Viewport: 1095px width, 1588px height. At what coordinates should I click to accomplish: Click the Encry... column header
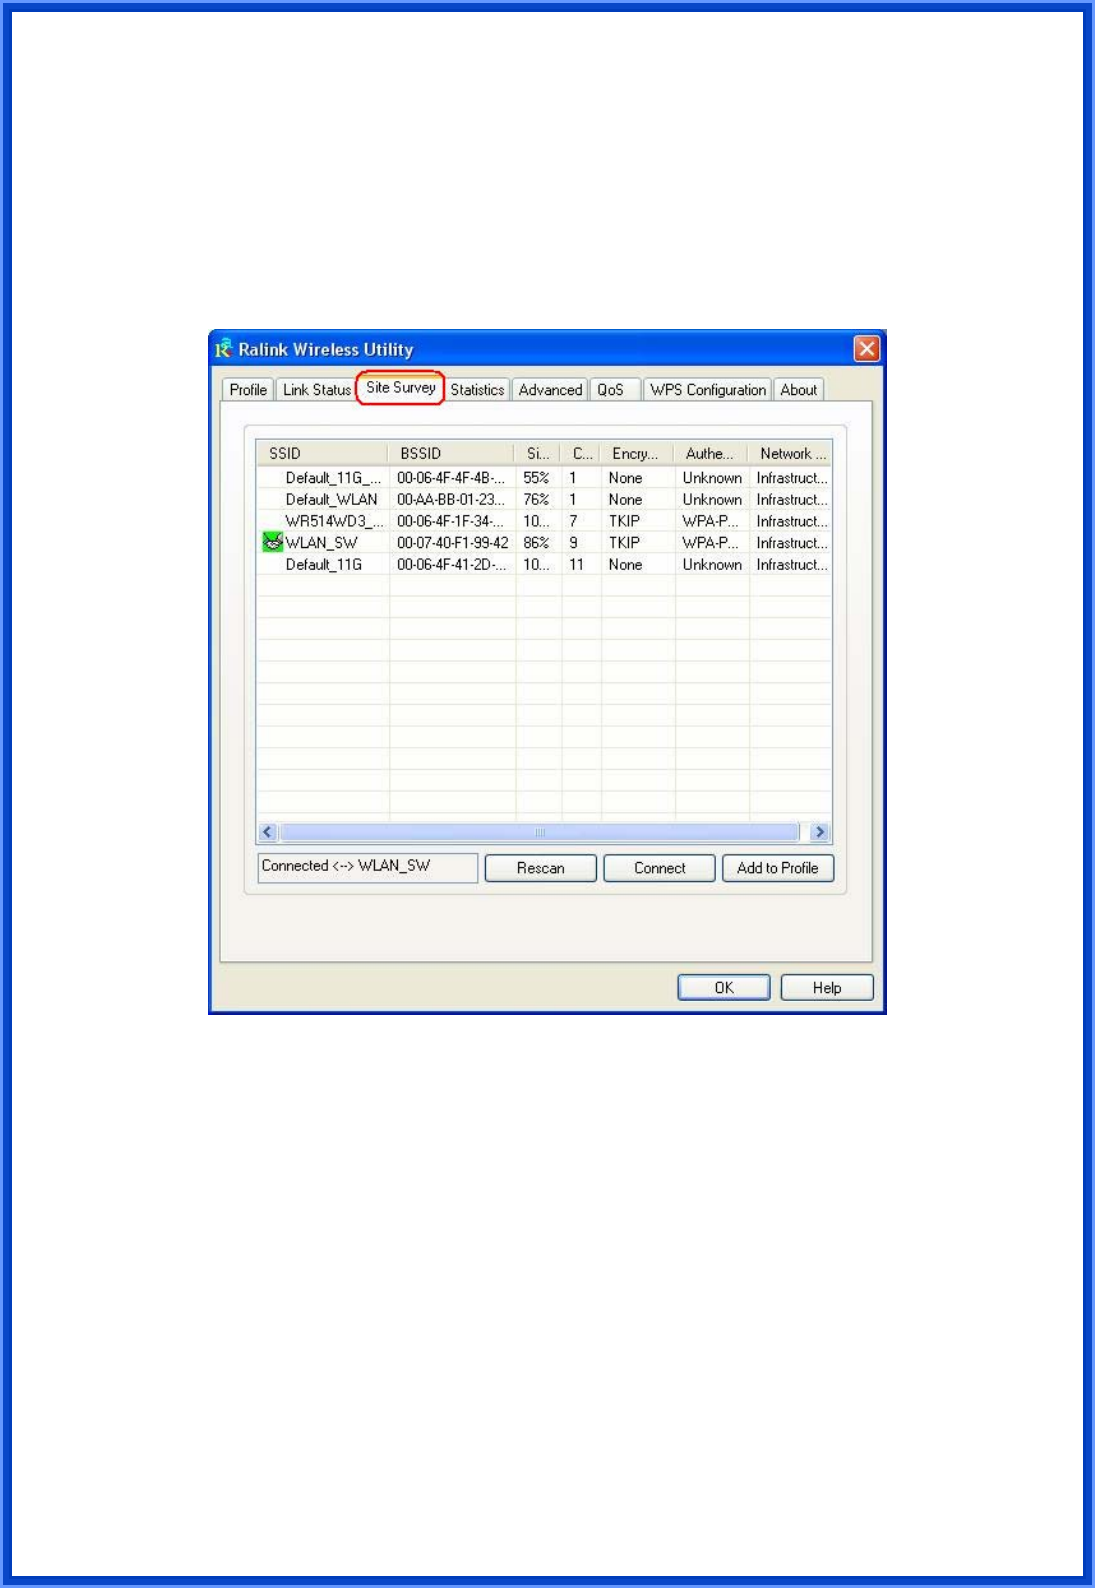(x=637, y=453)
